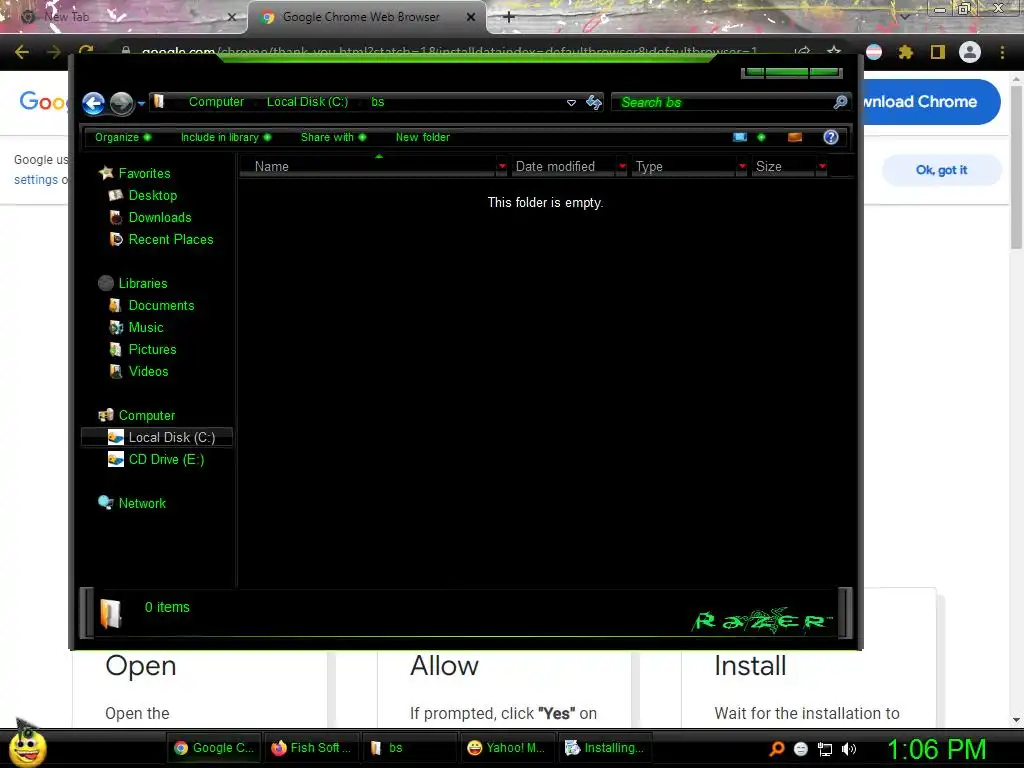Open the Share with menu
The height and width of the screenshot is (768, 1024).
[x=333, y=137]
